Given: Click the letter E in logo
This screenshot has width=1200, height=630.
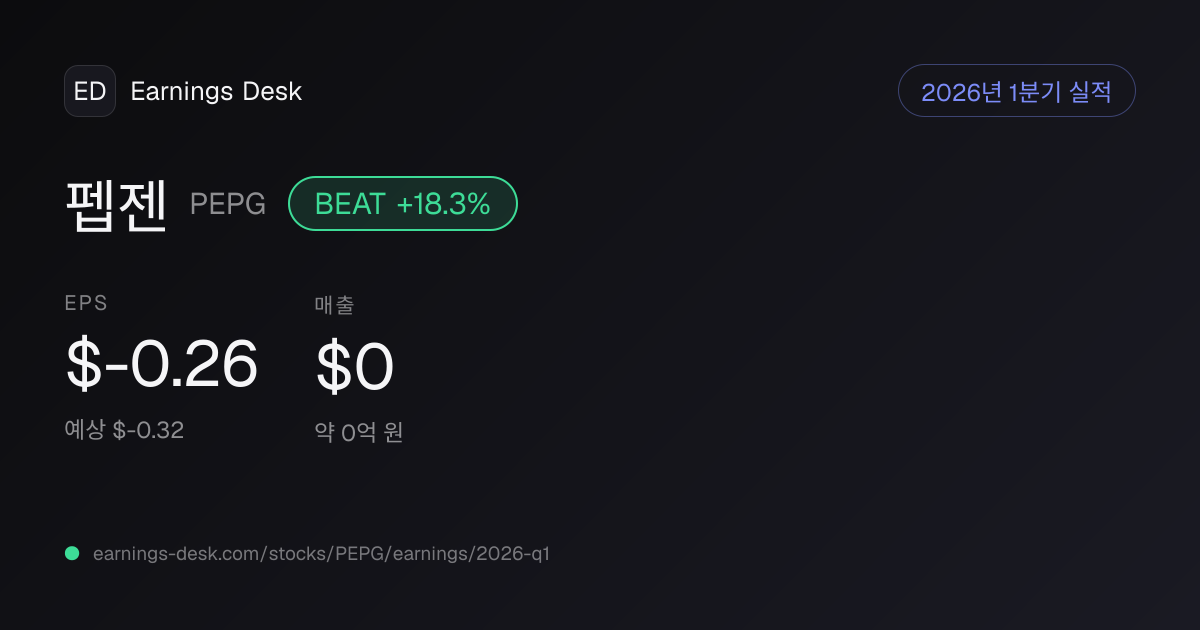Looking at the screenshot, I should coord(81,91).
